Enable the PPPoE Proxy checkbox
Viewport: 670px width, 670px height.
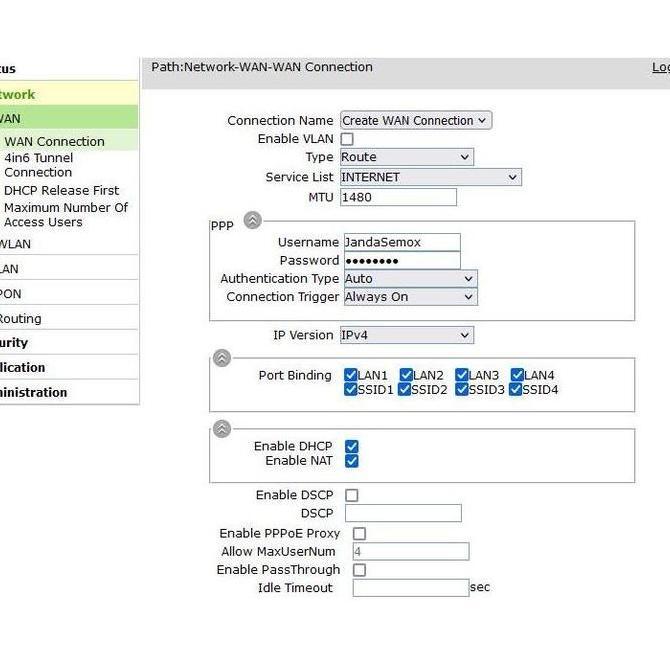pyautogui.click(x=359, y=534)
